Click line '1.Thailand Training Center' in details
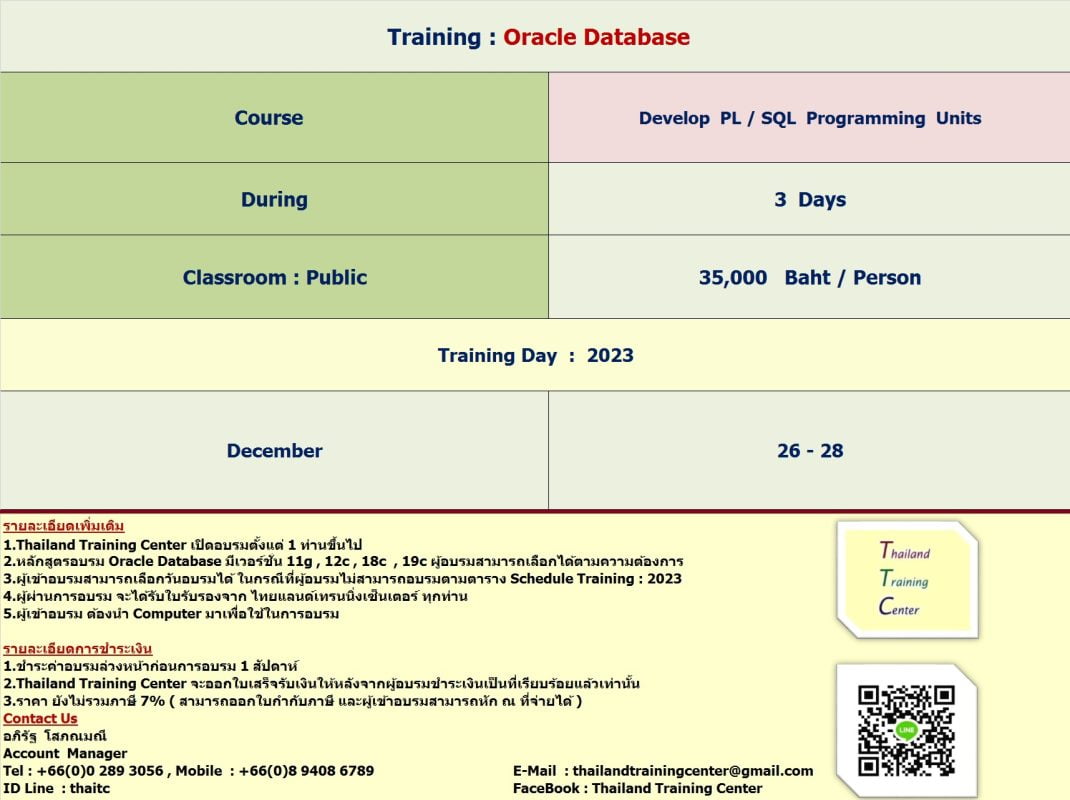This screenshot has height=800, width=1070. pos(182,545)
